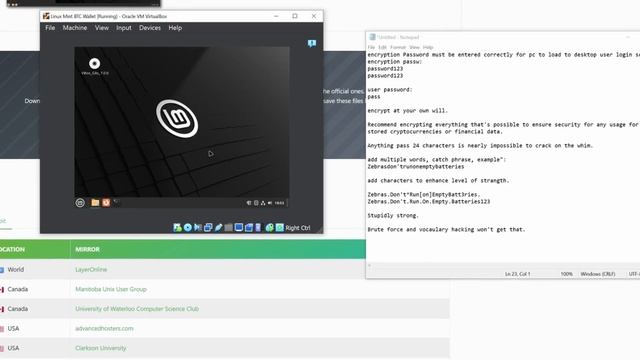
Task: Click 'Brute force' line in Notepad
Action: coord(446,229)
